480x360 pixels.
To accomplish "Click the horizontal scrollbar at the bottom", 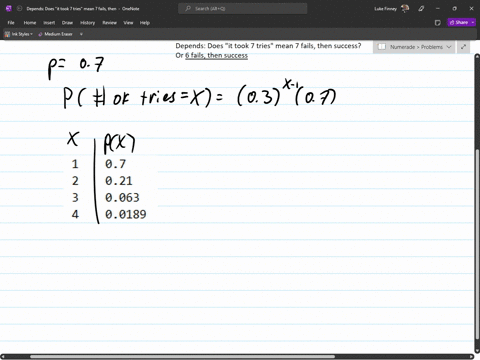I will coord(183,357).
